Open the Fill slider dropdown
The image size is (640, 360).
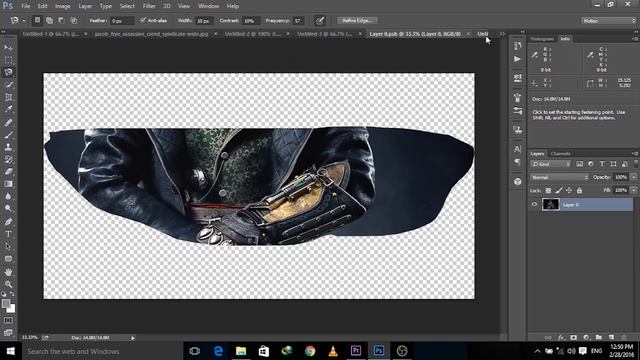click(633, 190)
